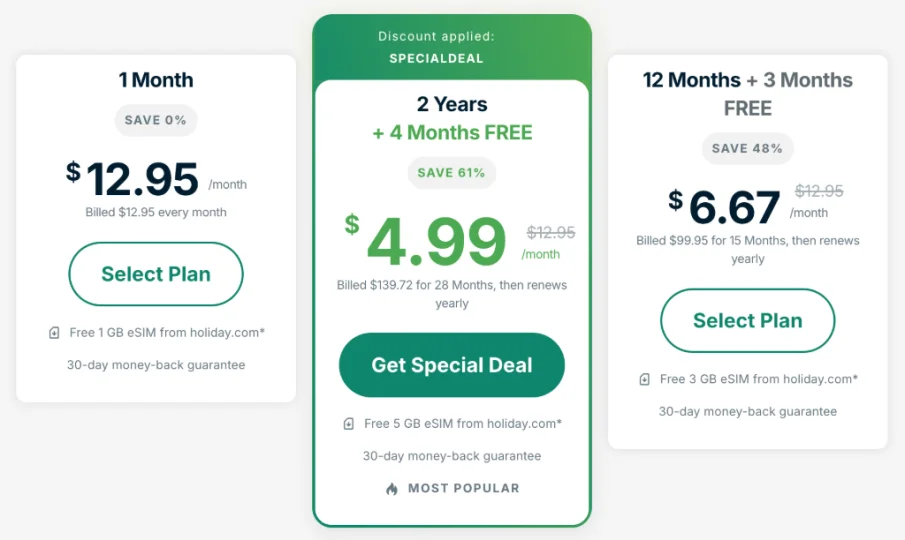Click the MOST POPULAR label
Screen dimensions: 905x540
click(464, 488)
